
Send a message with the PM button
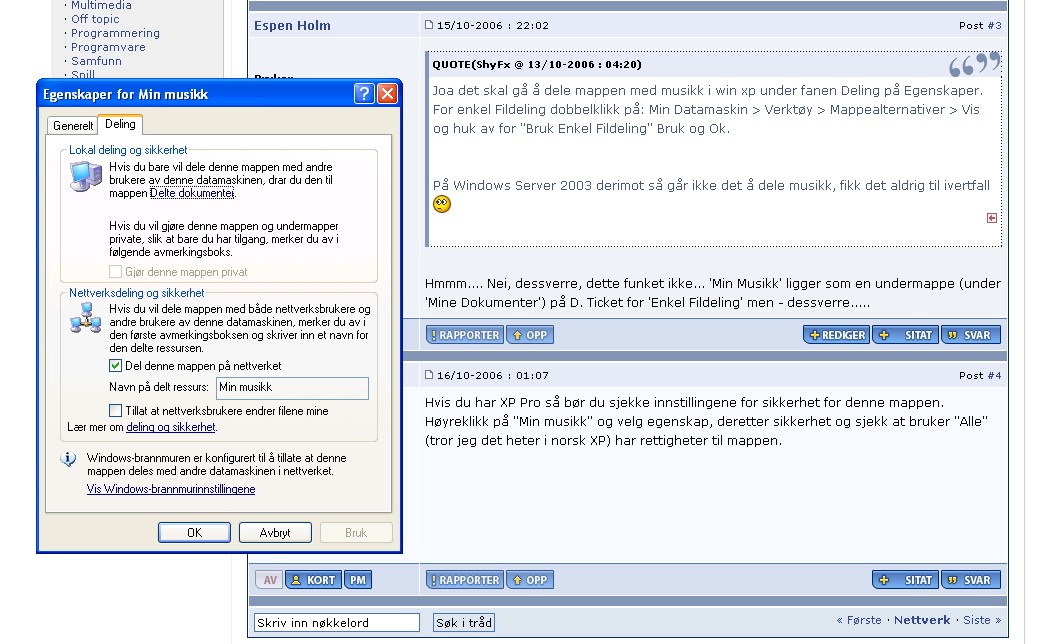tap(358, 580)
